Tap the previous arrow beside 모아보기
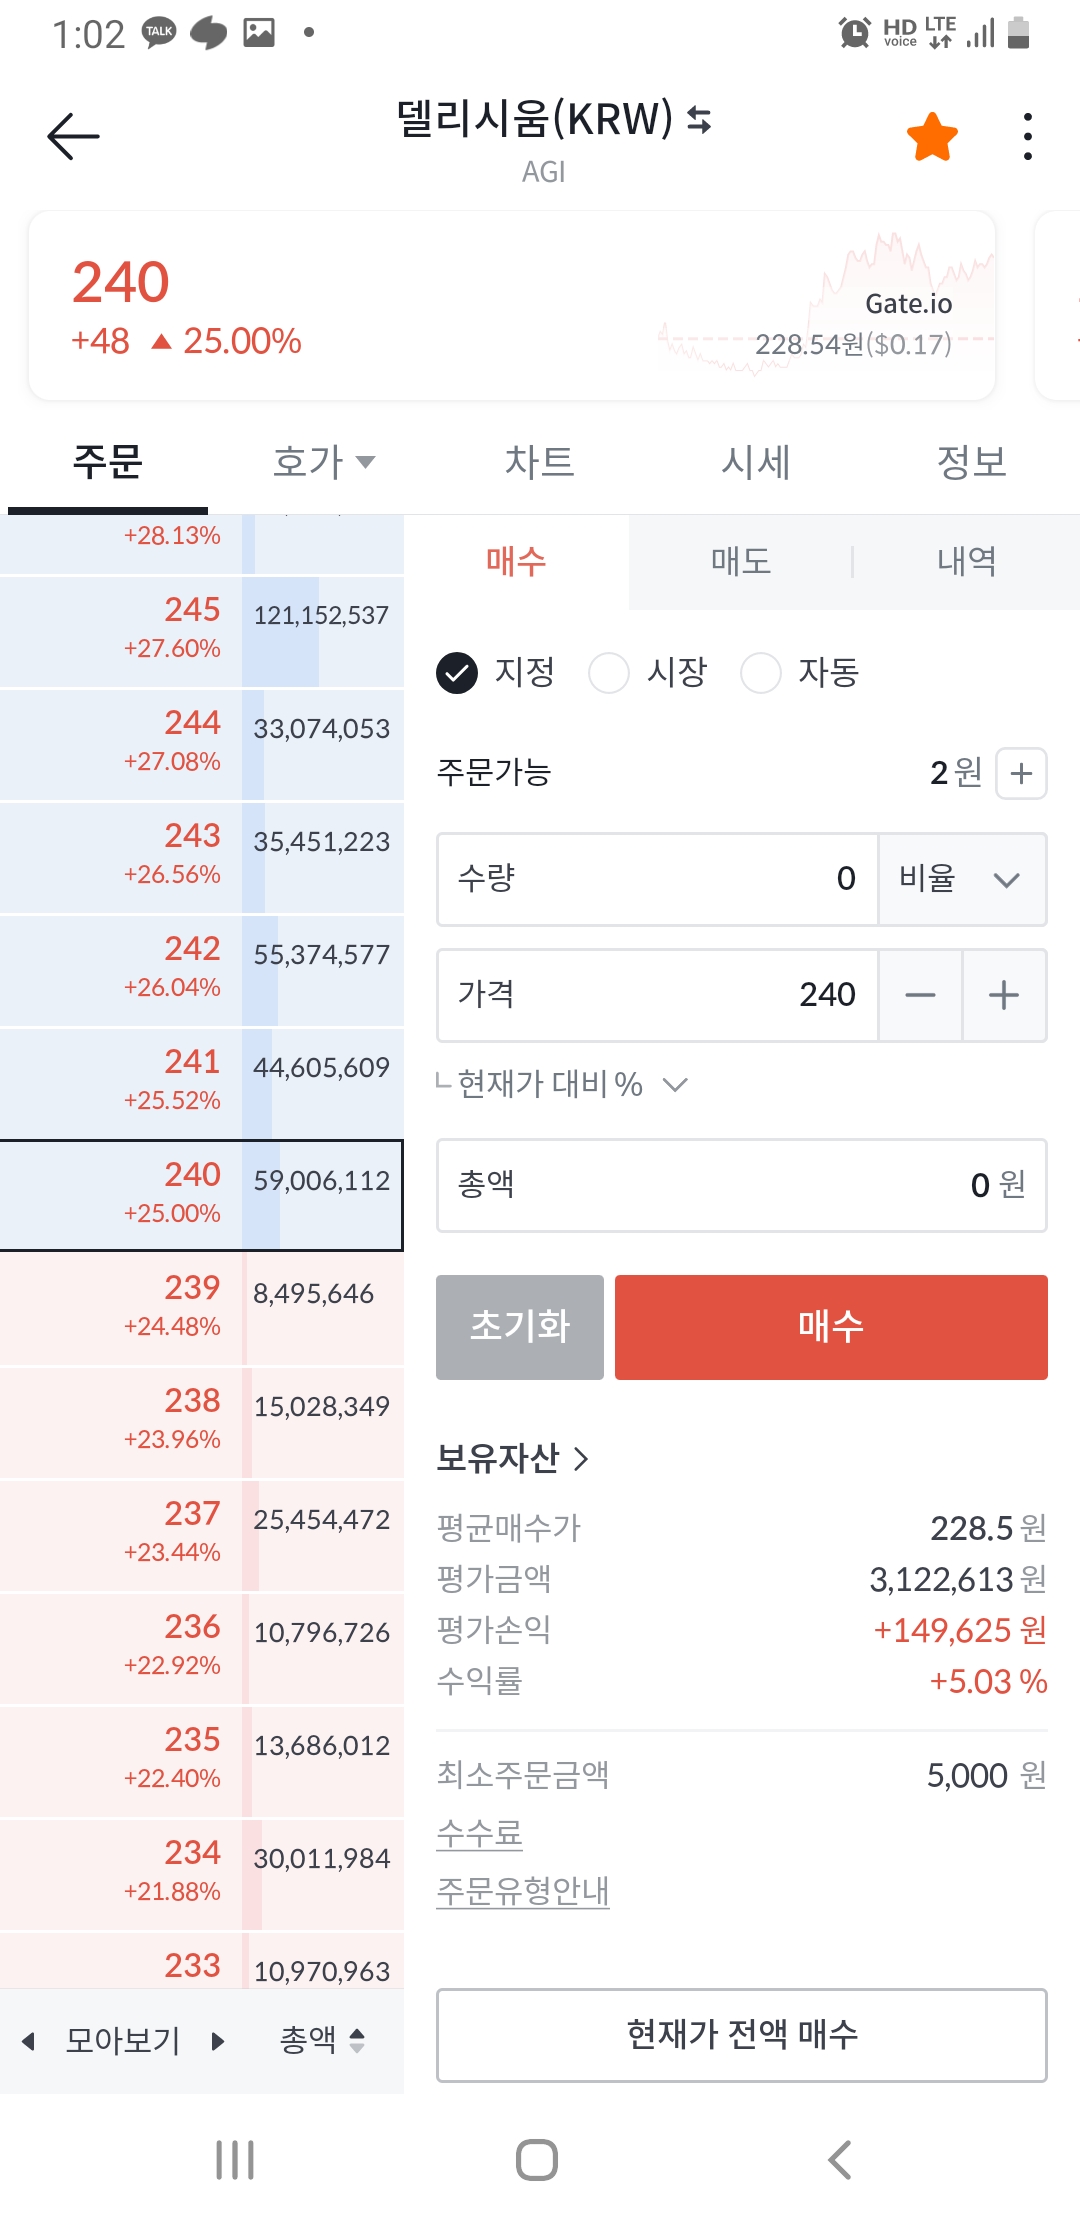Screen dimensions: 1080x2220 (x=28, y=2040)
